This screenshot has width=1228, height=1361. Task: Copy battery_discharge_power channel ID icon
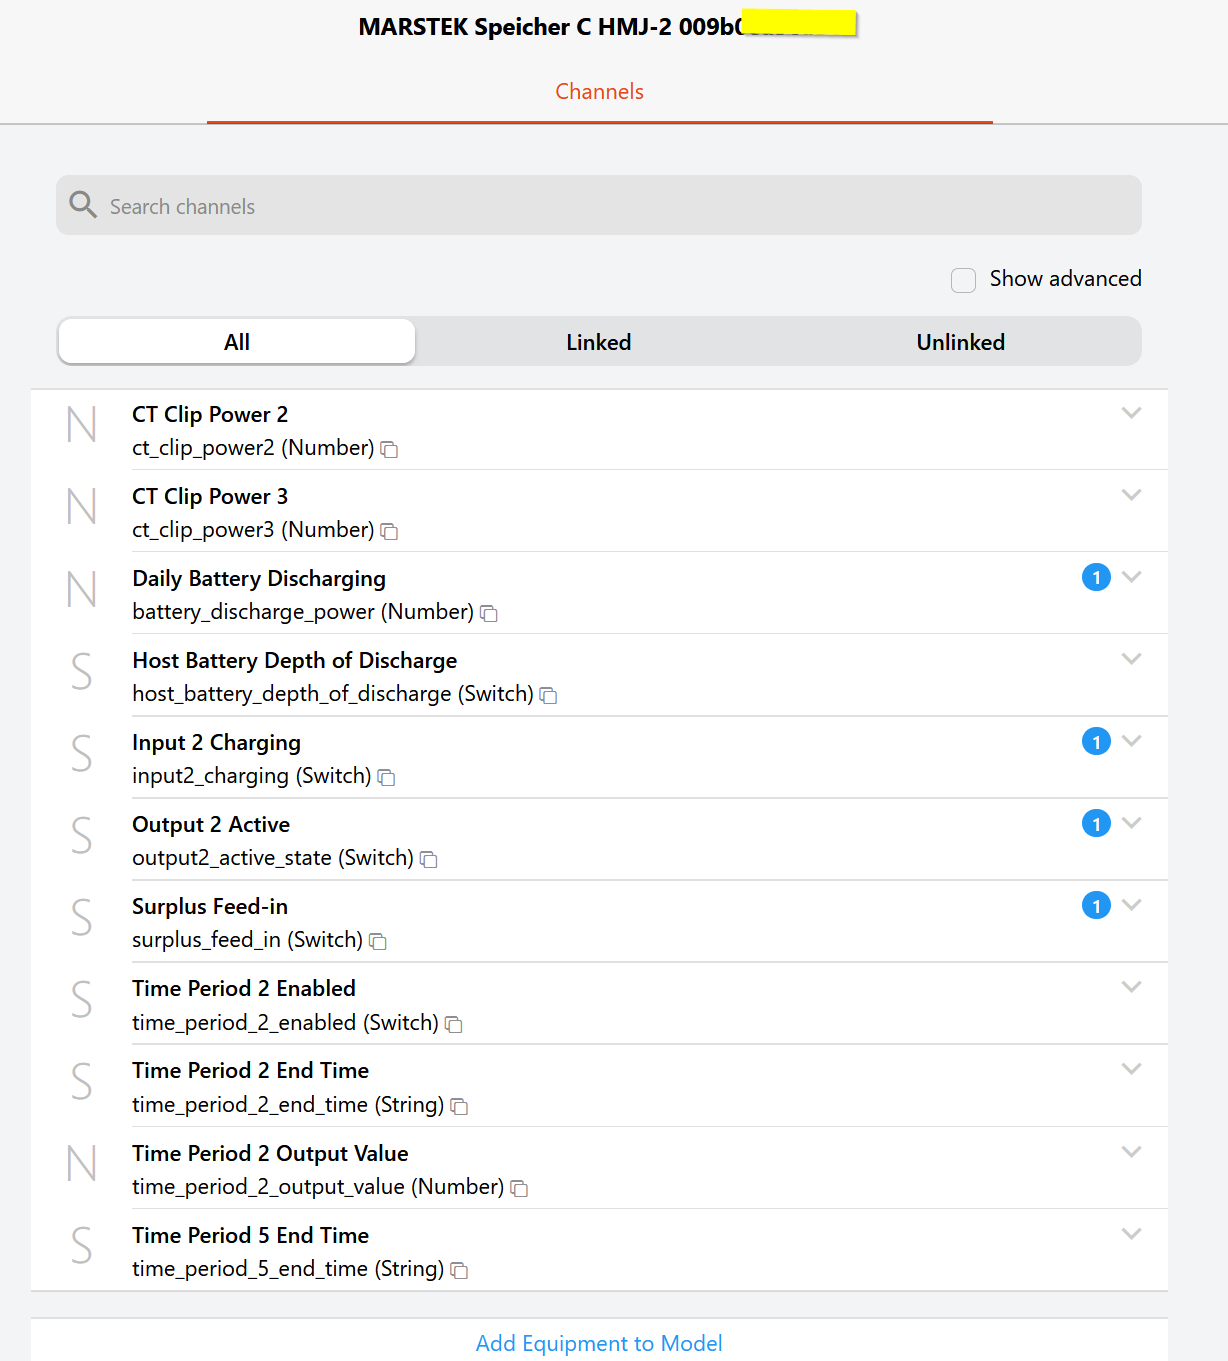pyautogui.click(x=489, y=614)
